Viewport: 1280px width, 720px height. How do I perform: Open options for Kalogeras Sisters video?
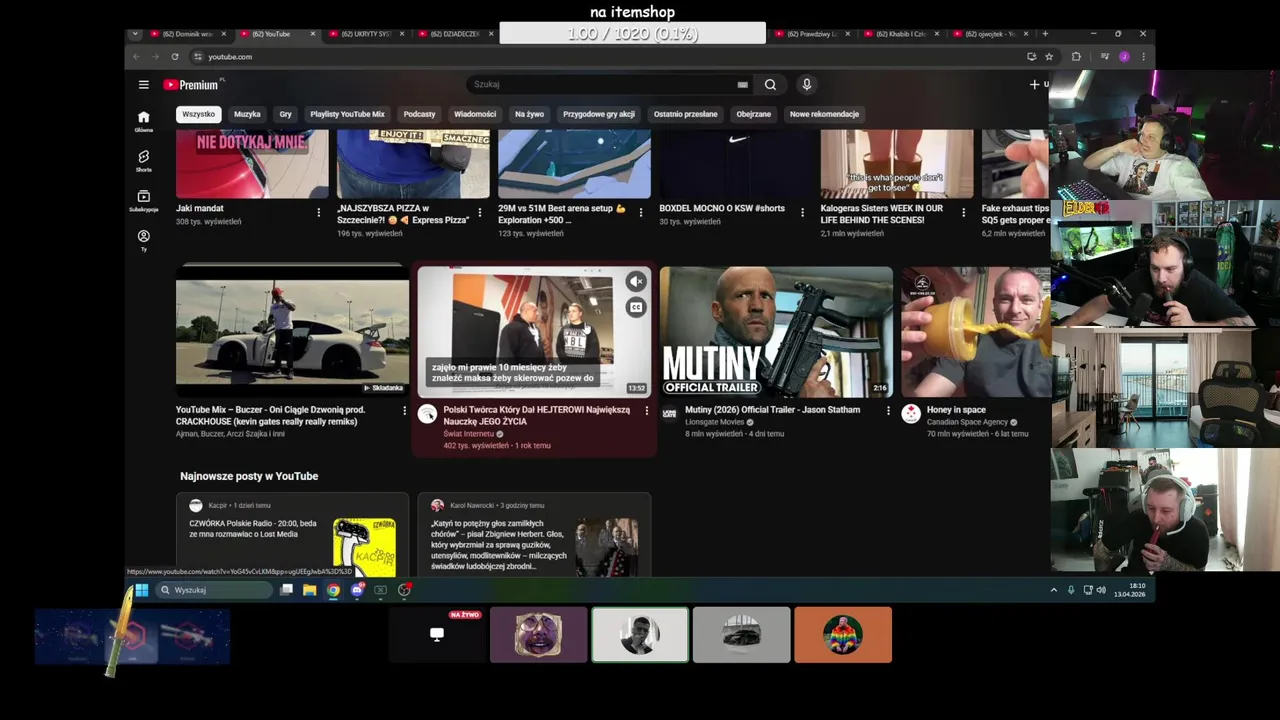coord(963,213)
